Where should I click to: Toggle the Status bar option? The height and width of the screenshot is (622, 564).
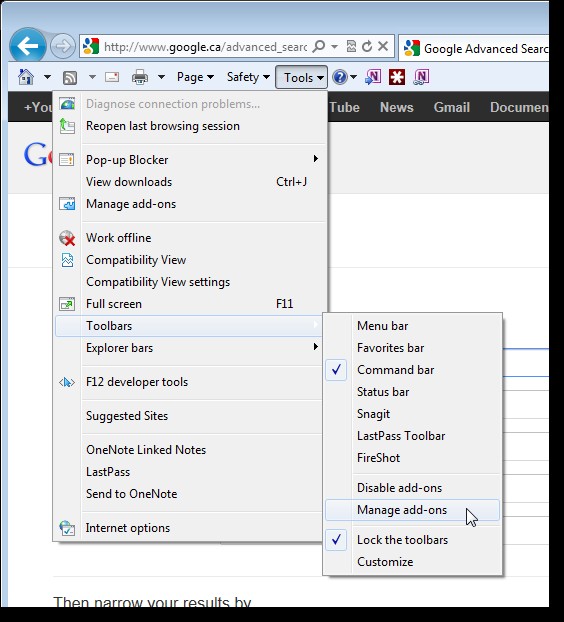click(x=412, y=392)
